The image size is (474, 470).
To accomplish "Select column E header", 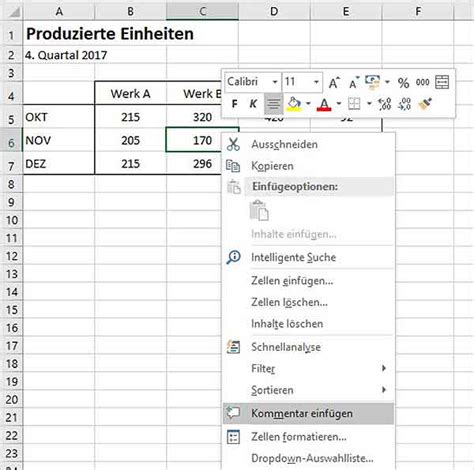I will pos(346,12).
